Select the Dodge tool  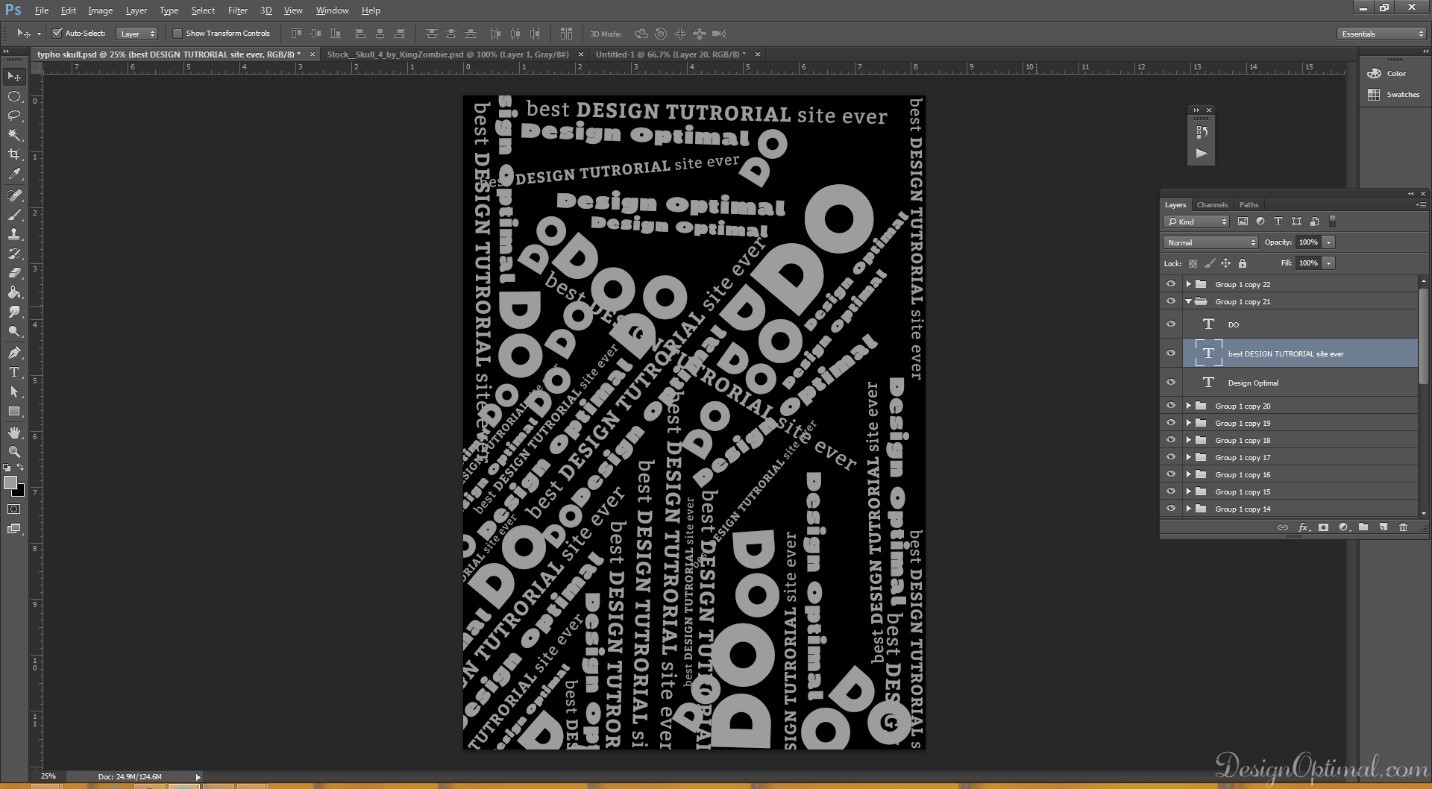point(14,332)
